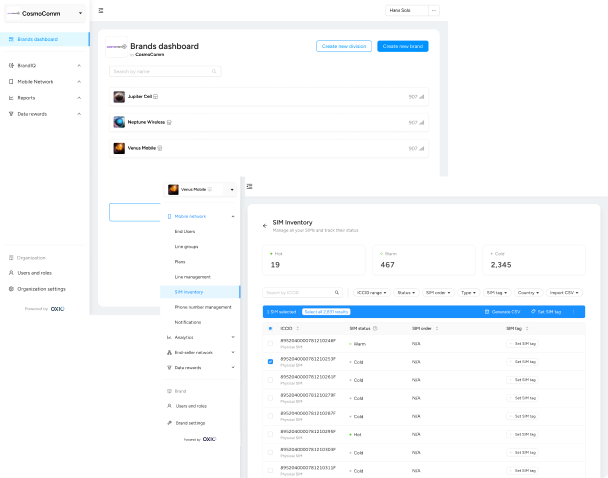This screenshot has height=478, width=608.
Task: Check the box for the Hot status SIM row
Action: click(270, 435)
